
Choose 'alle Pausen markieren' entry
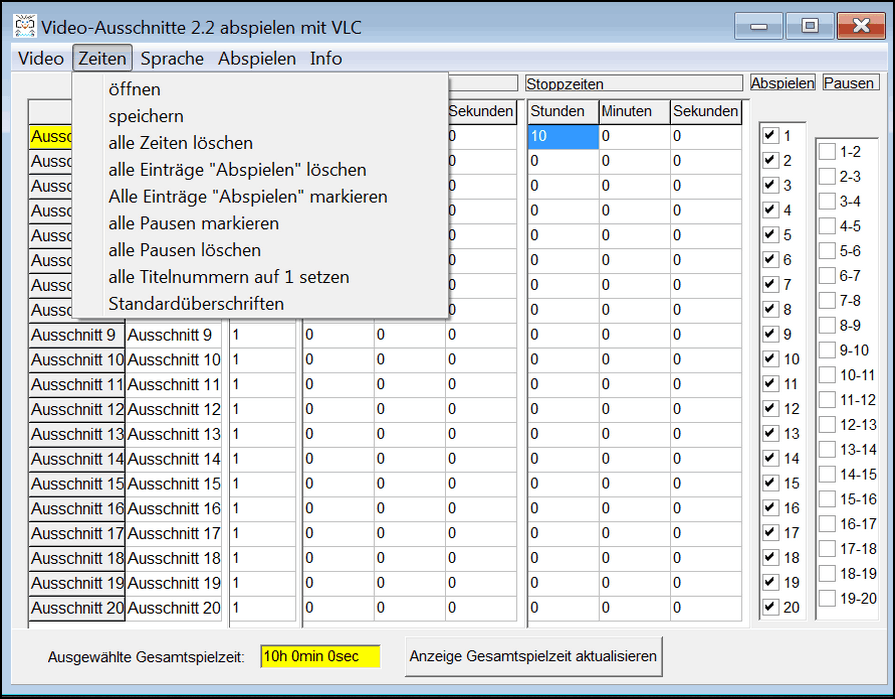click(193, 223)
